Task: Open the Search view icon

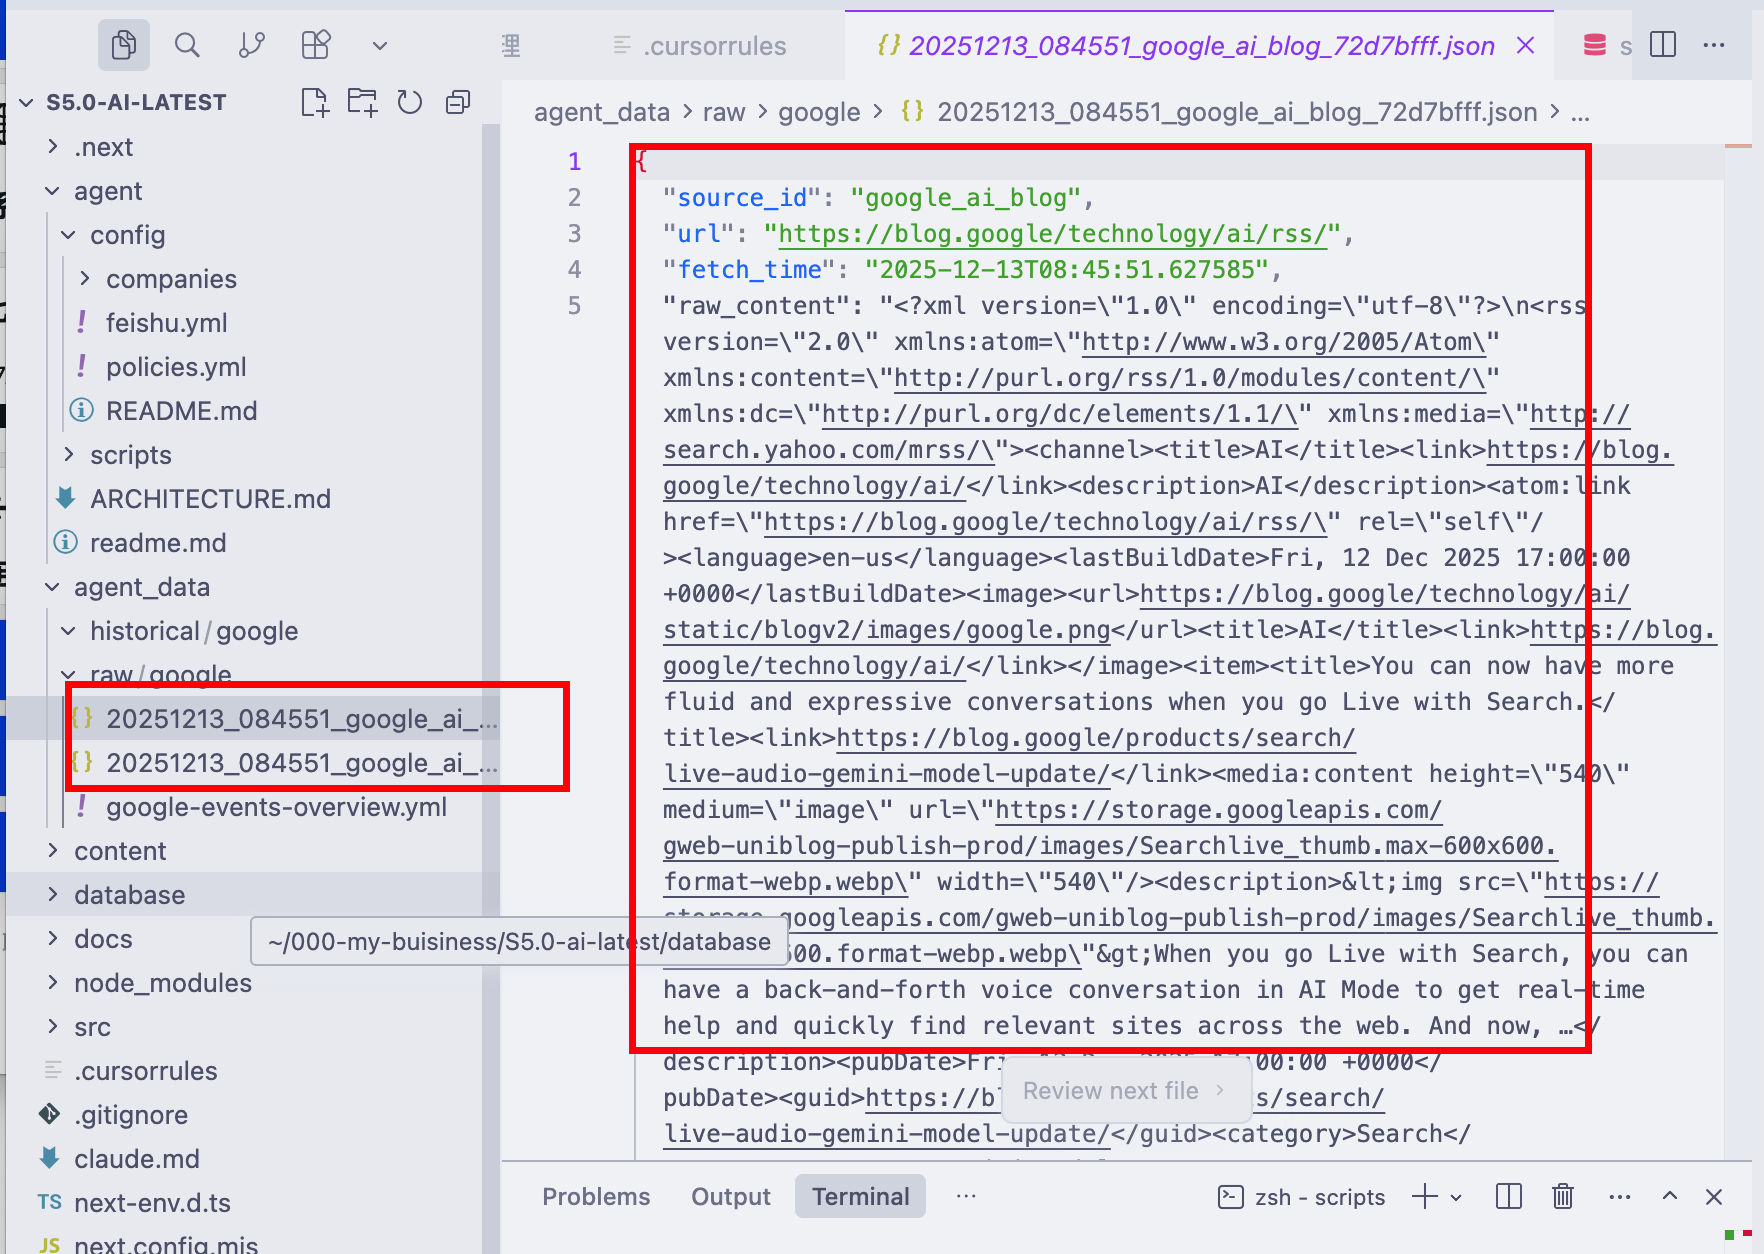Action: coord(187,45)
